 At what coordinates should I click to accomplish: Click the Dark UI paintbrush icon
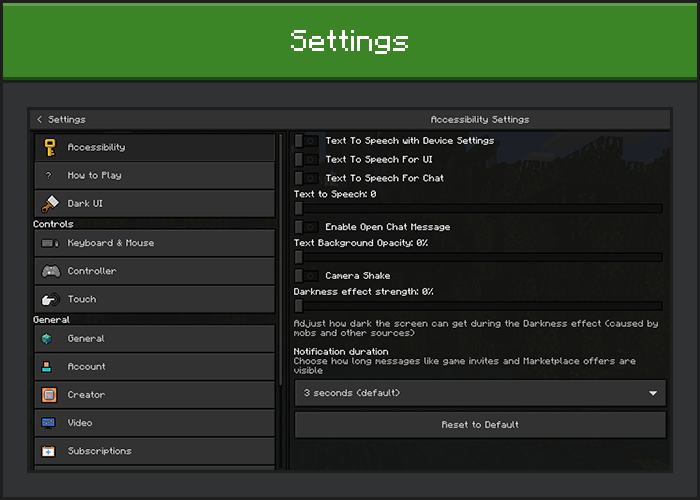point(49,203)
